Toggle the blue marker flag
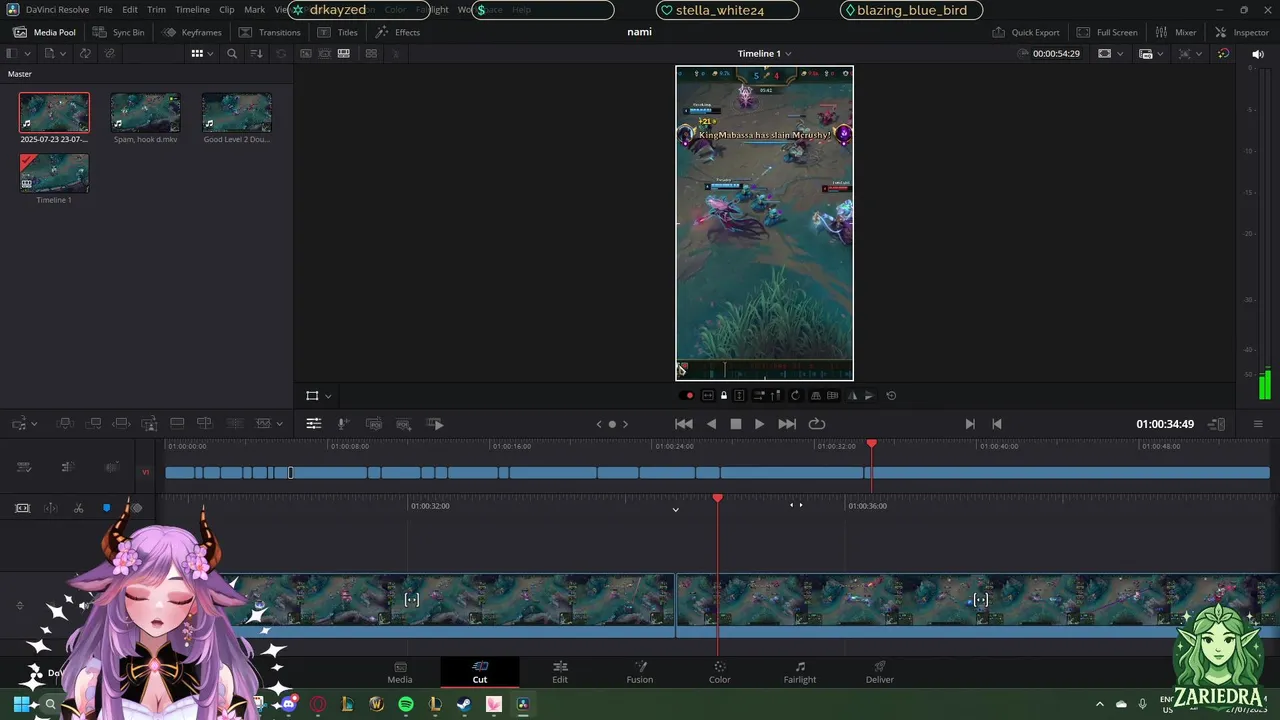This screenshot has height=720, width=1280. [x=107, y=508]
